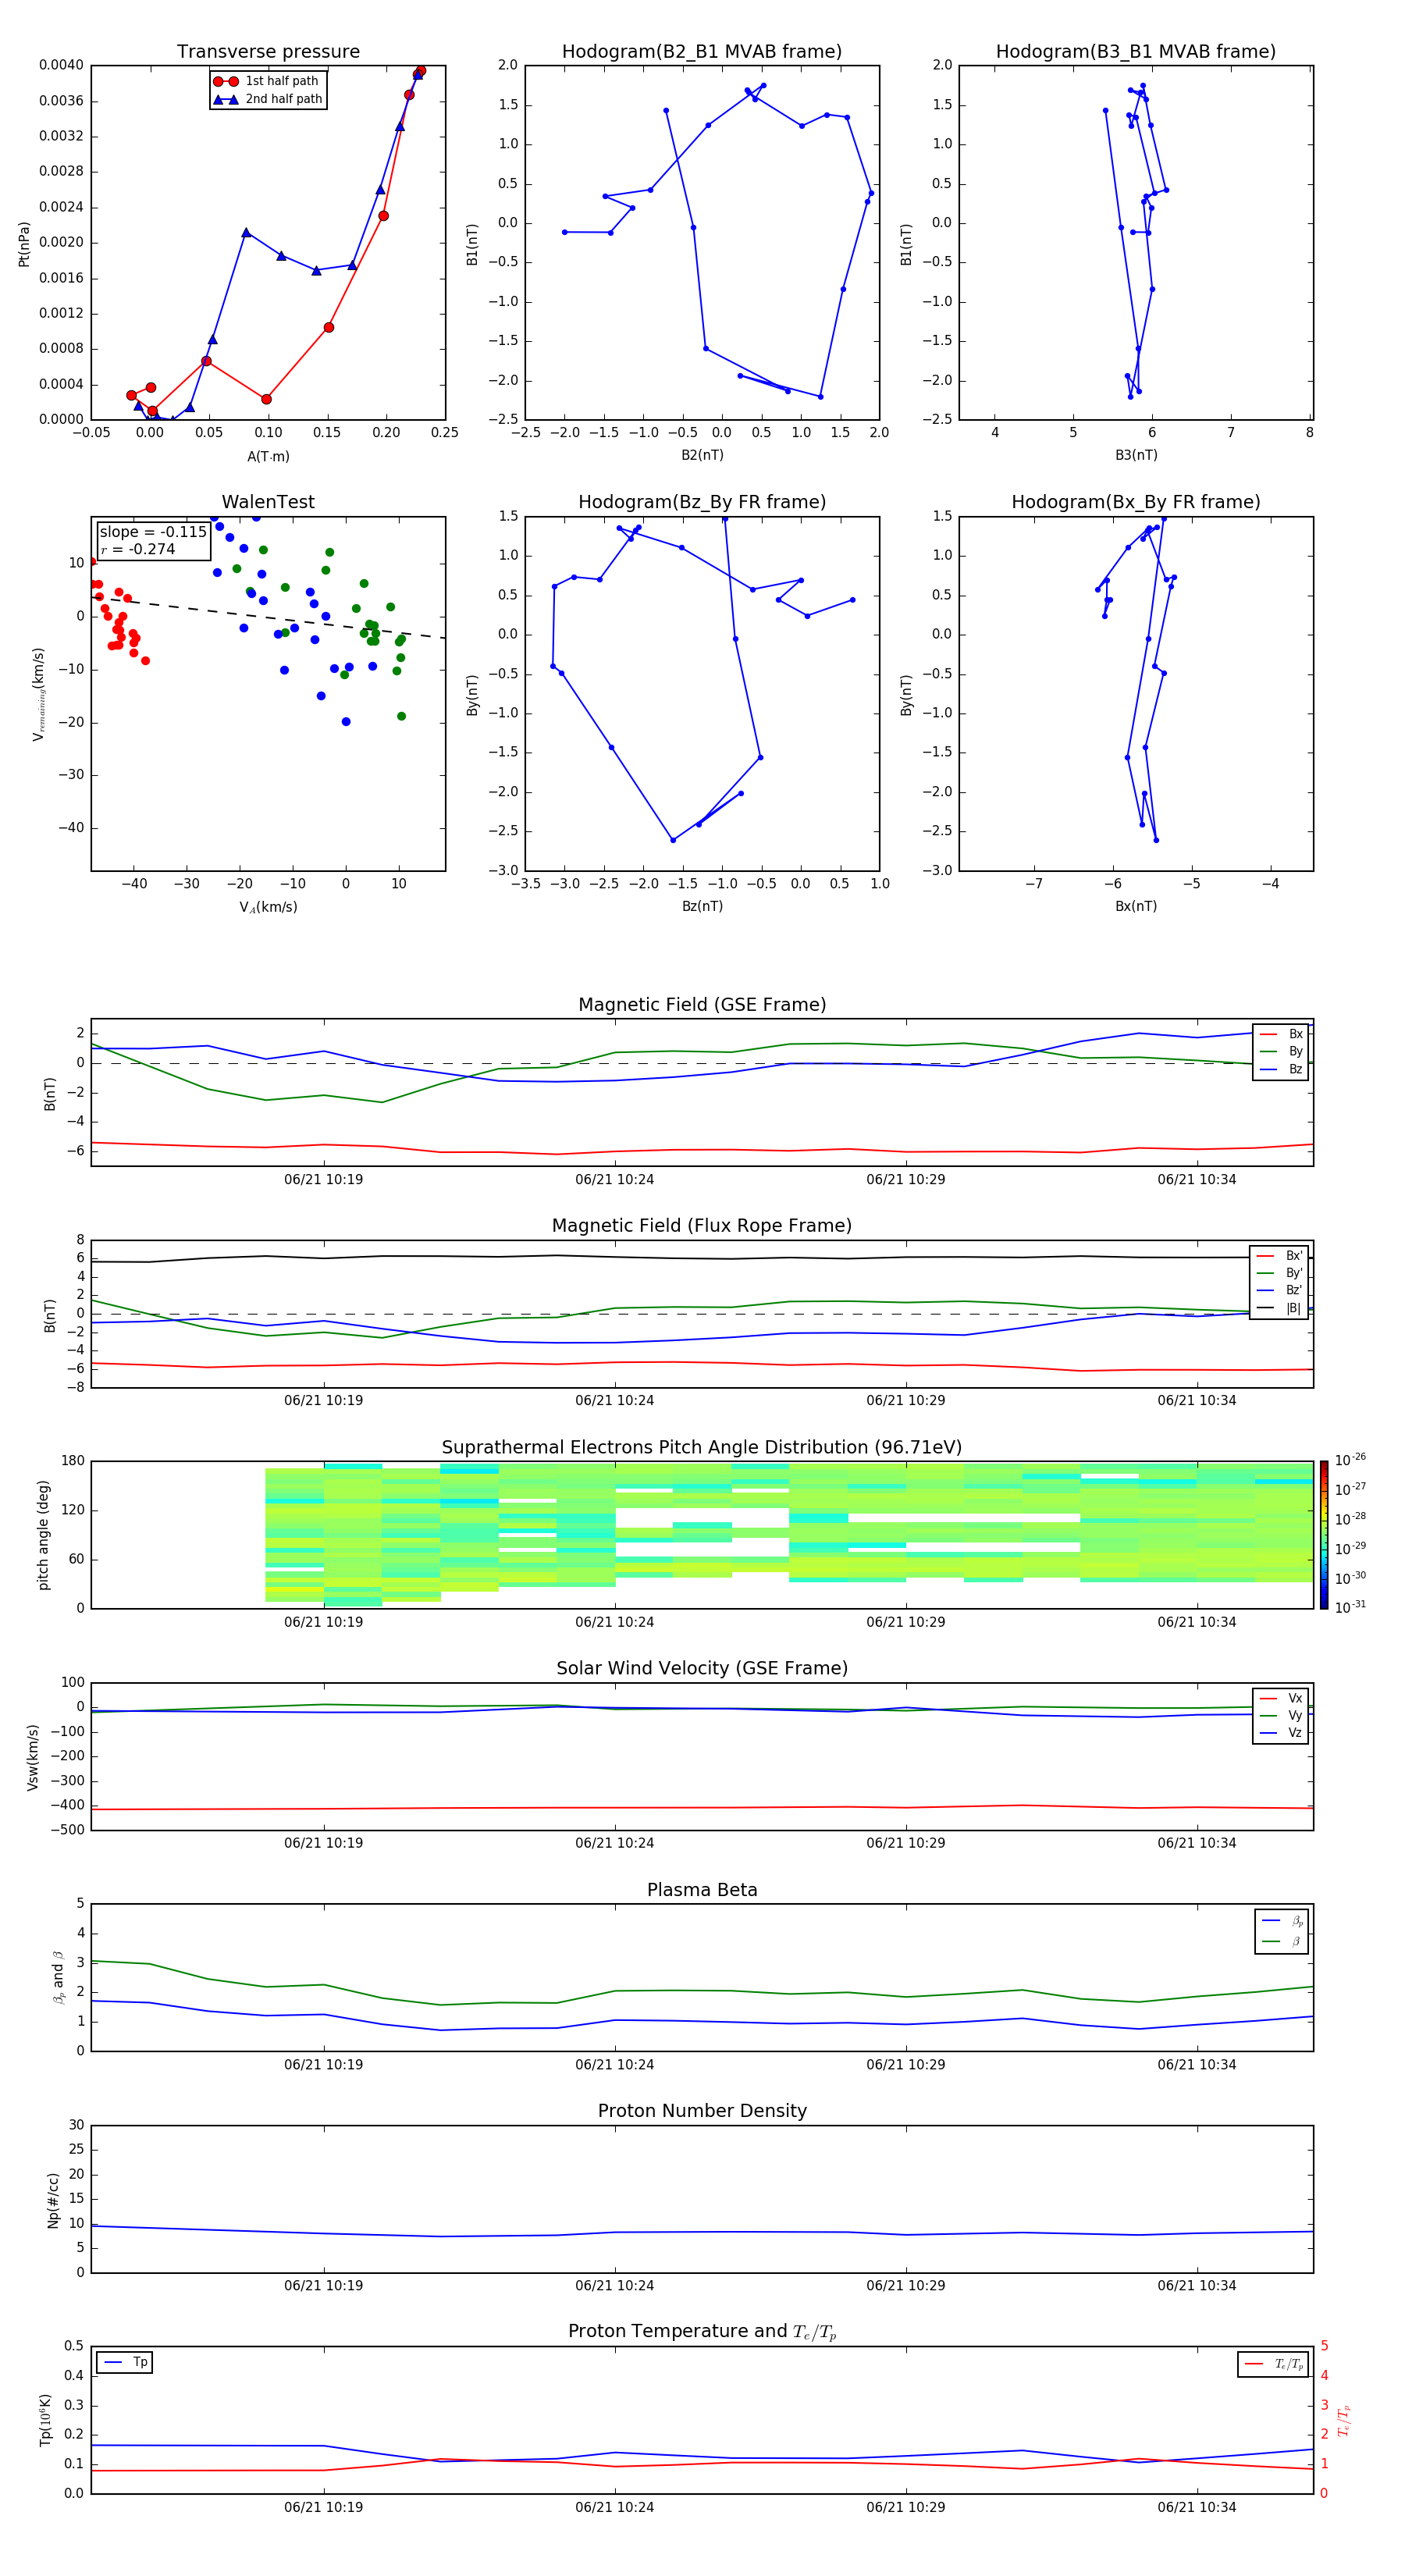Click the Plasma Beta legend box
This screenshot has height=2576, width=1405.
tap(1281, 1930)
